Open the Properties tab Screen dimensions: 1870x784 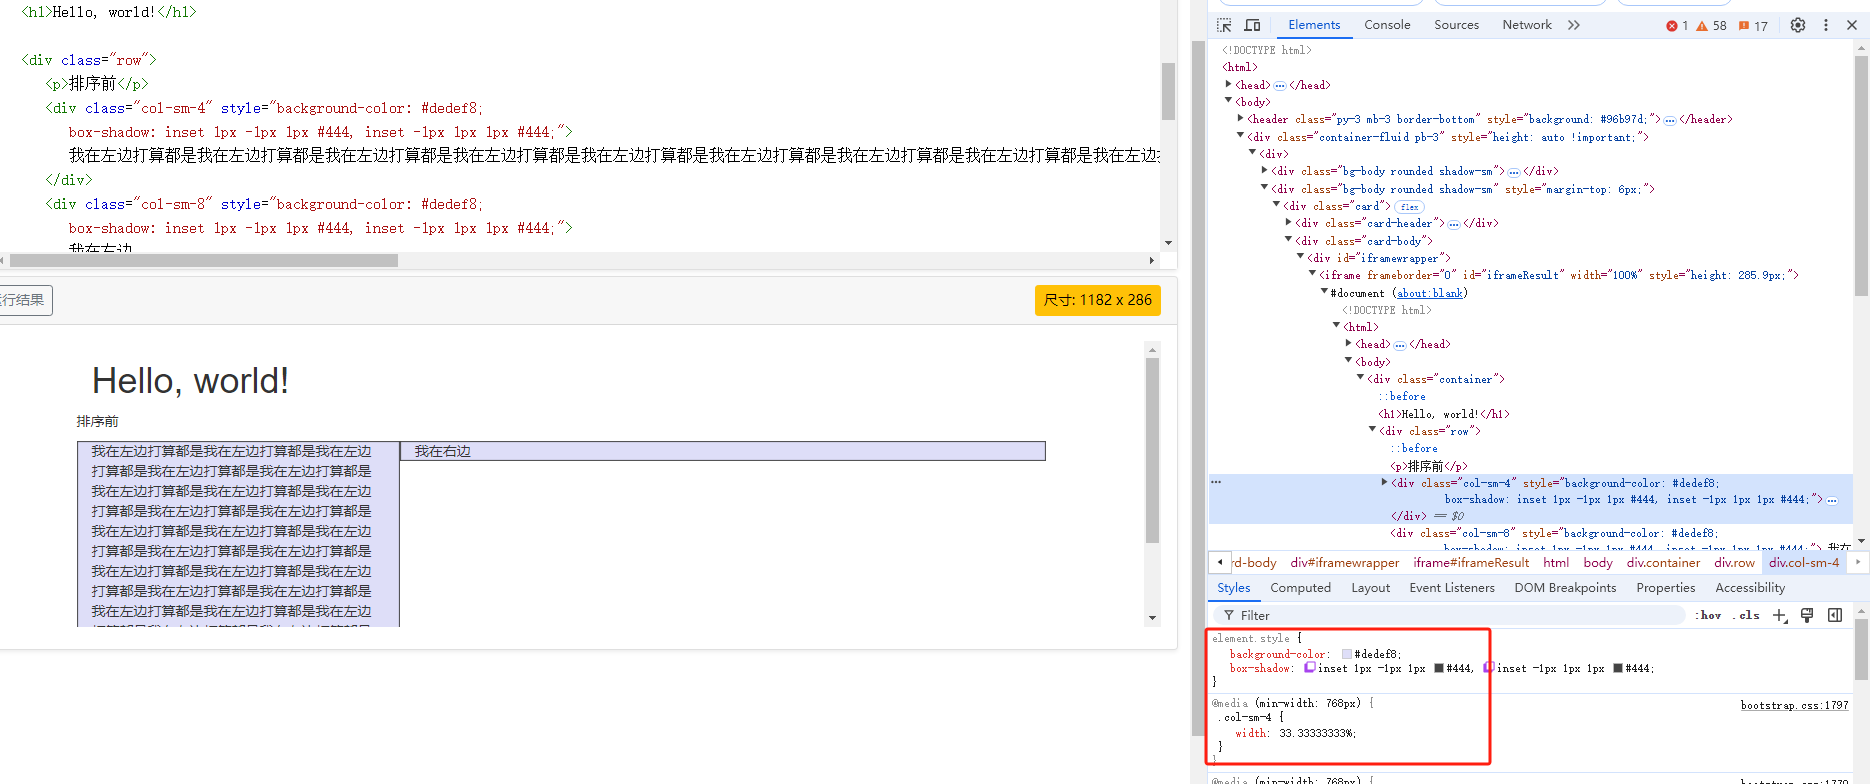coord(1665,588)
